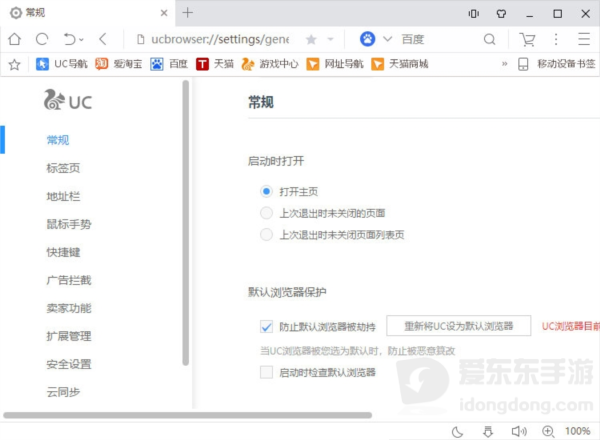
Task: Open 地址栏 settings section
Action: [x=63, y=196]
